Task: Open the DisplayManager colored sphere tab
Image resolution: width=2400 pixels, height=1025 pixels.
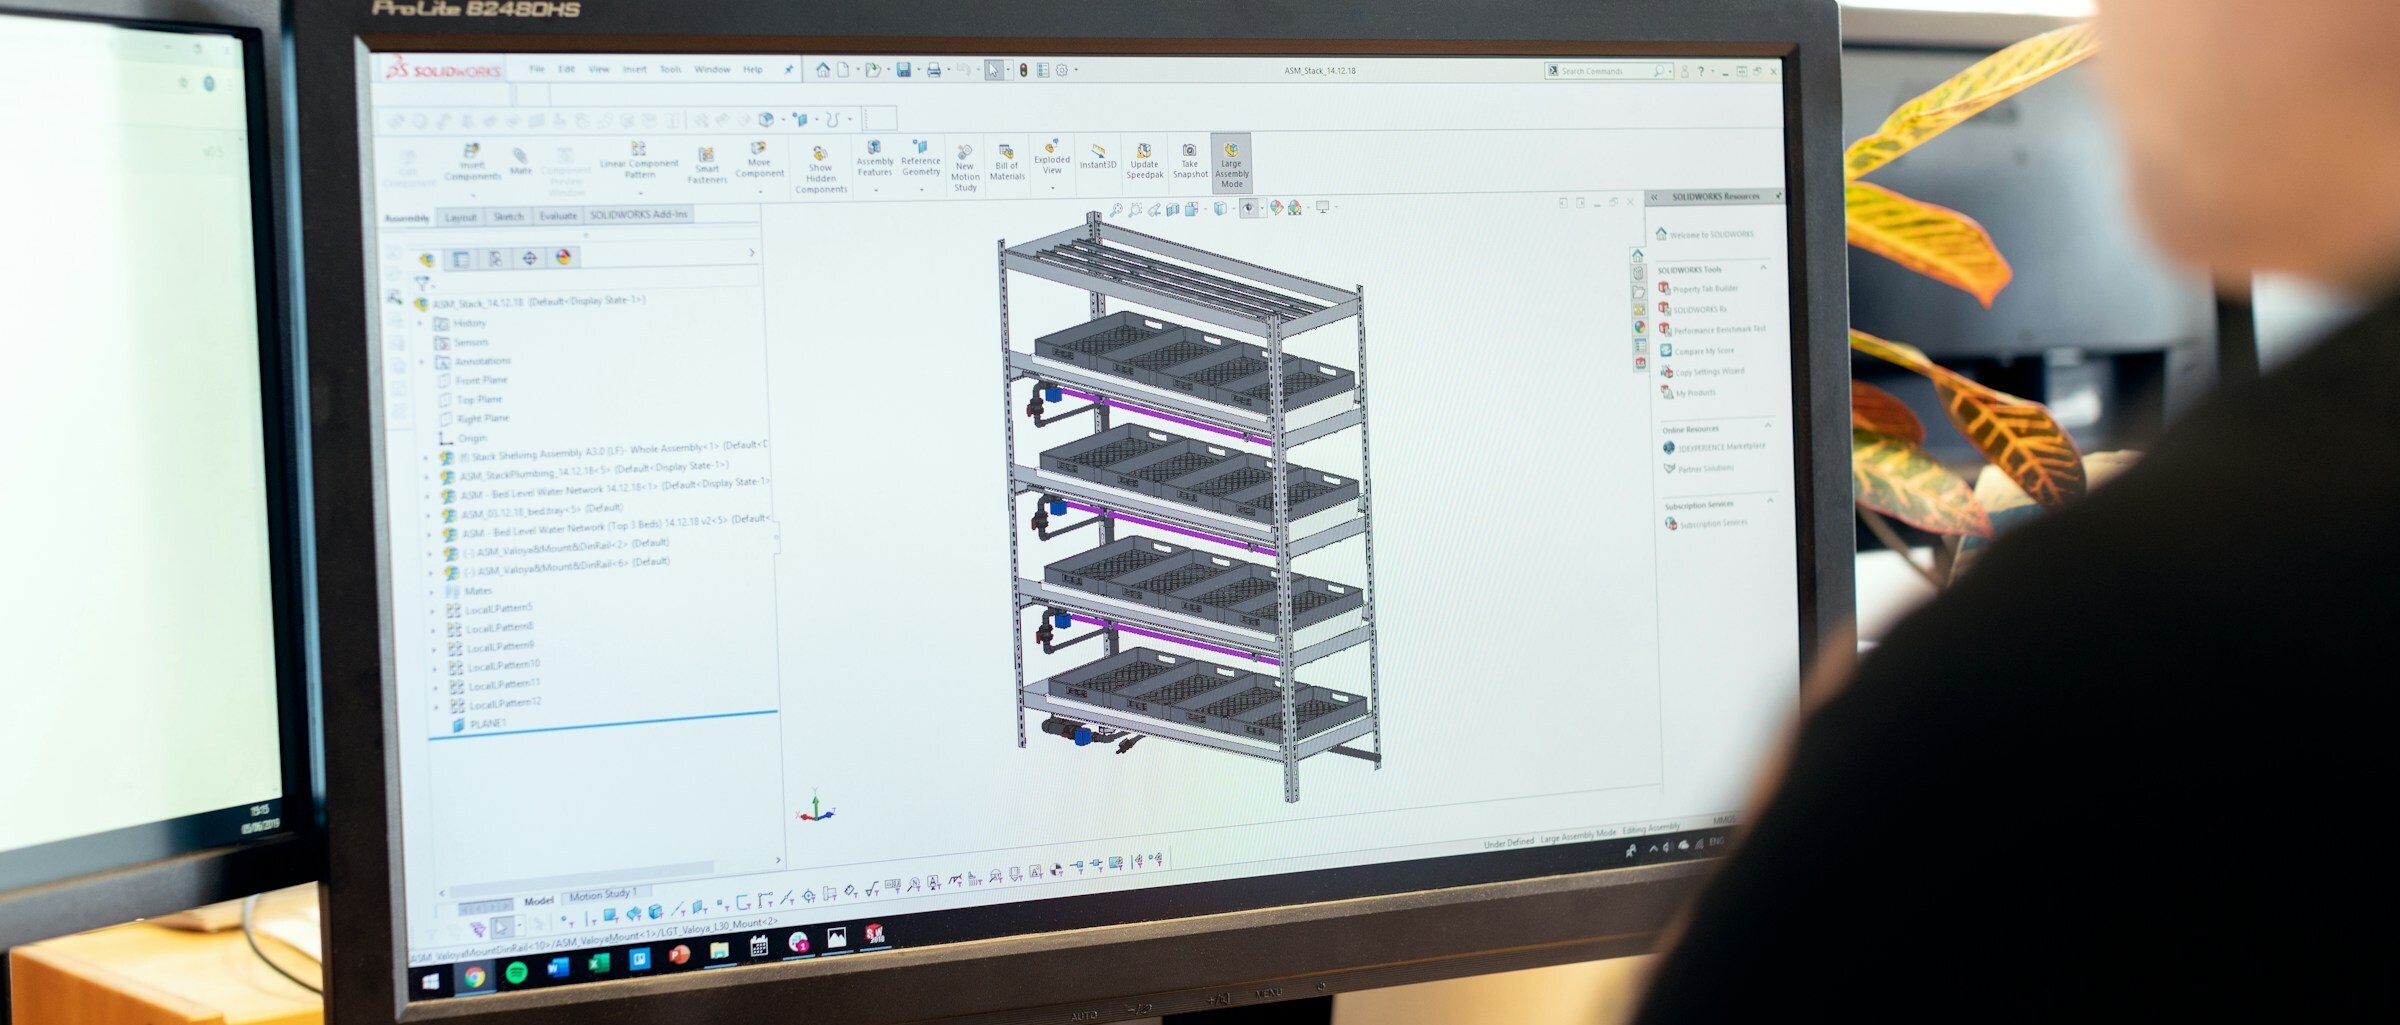Action: coord(563,257)
